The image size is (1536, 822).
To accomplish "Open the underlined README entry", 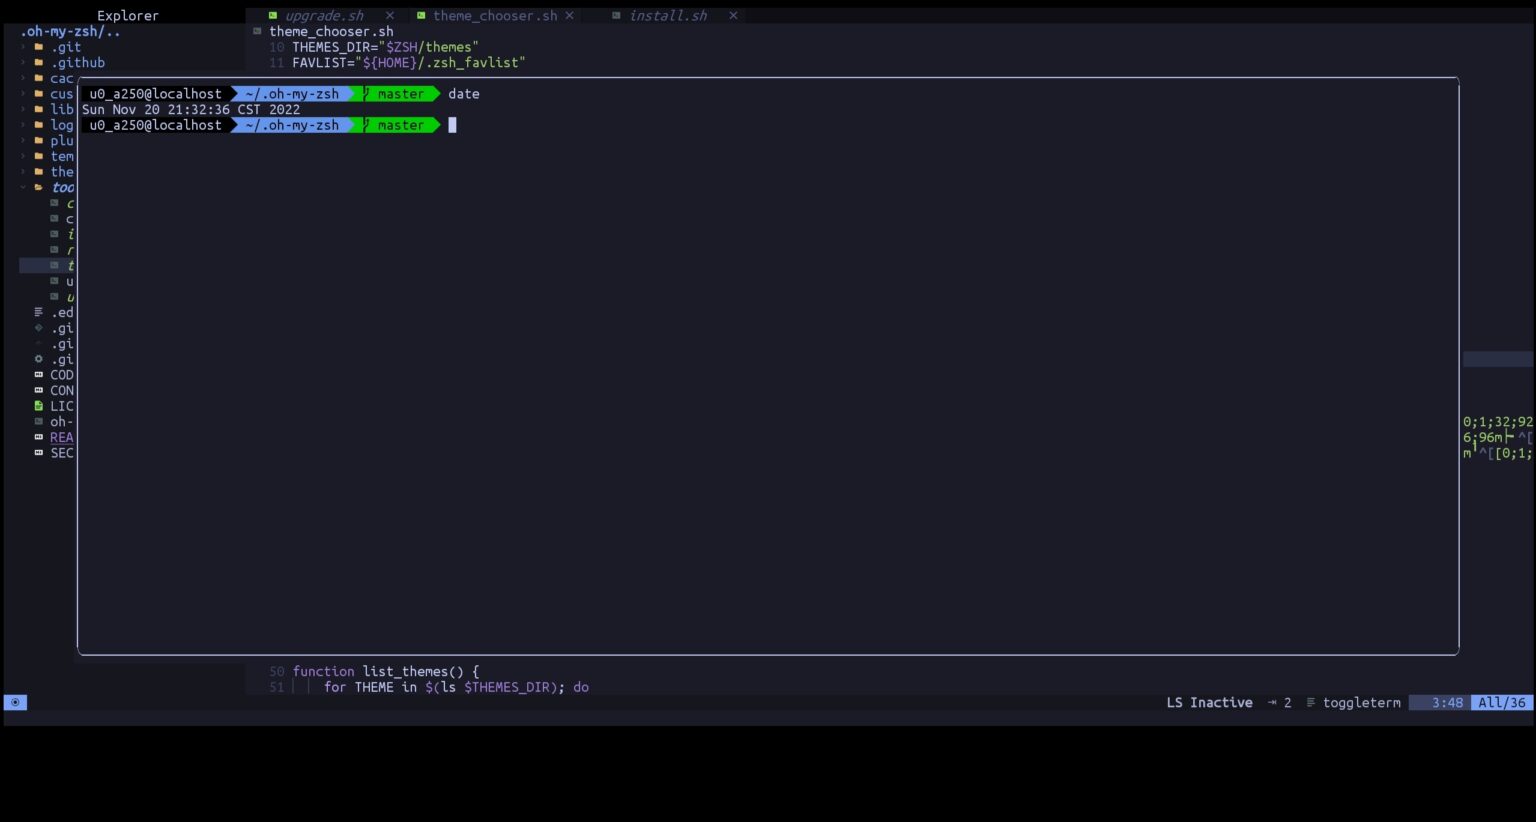I will point(61,437).
